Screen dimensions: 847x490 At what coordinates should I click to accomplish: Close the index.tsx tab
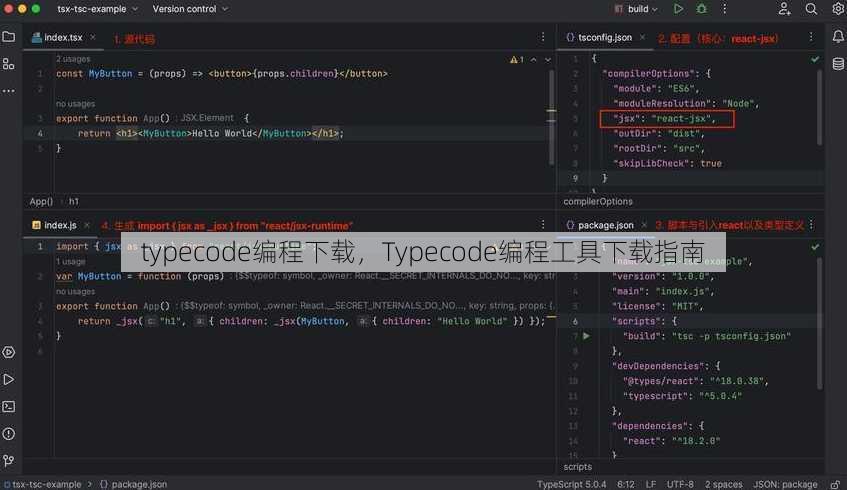93,37
